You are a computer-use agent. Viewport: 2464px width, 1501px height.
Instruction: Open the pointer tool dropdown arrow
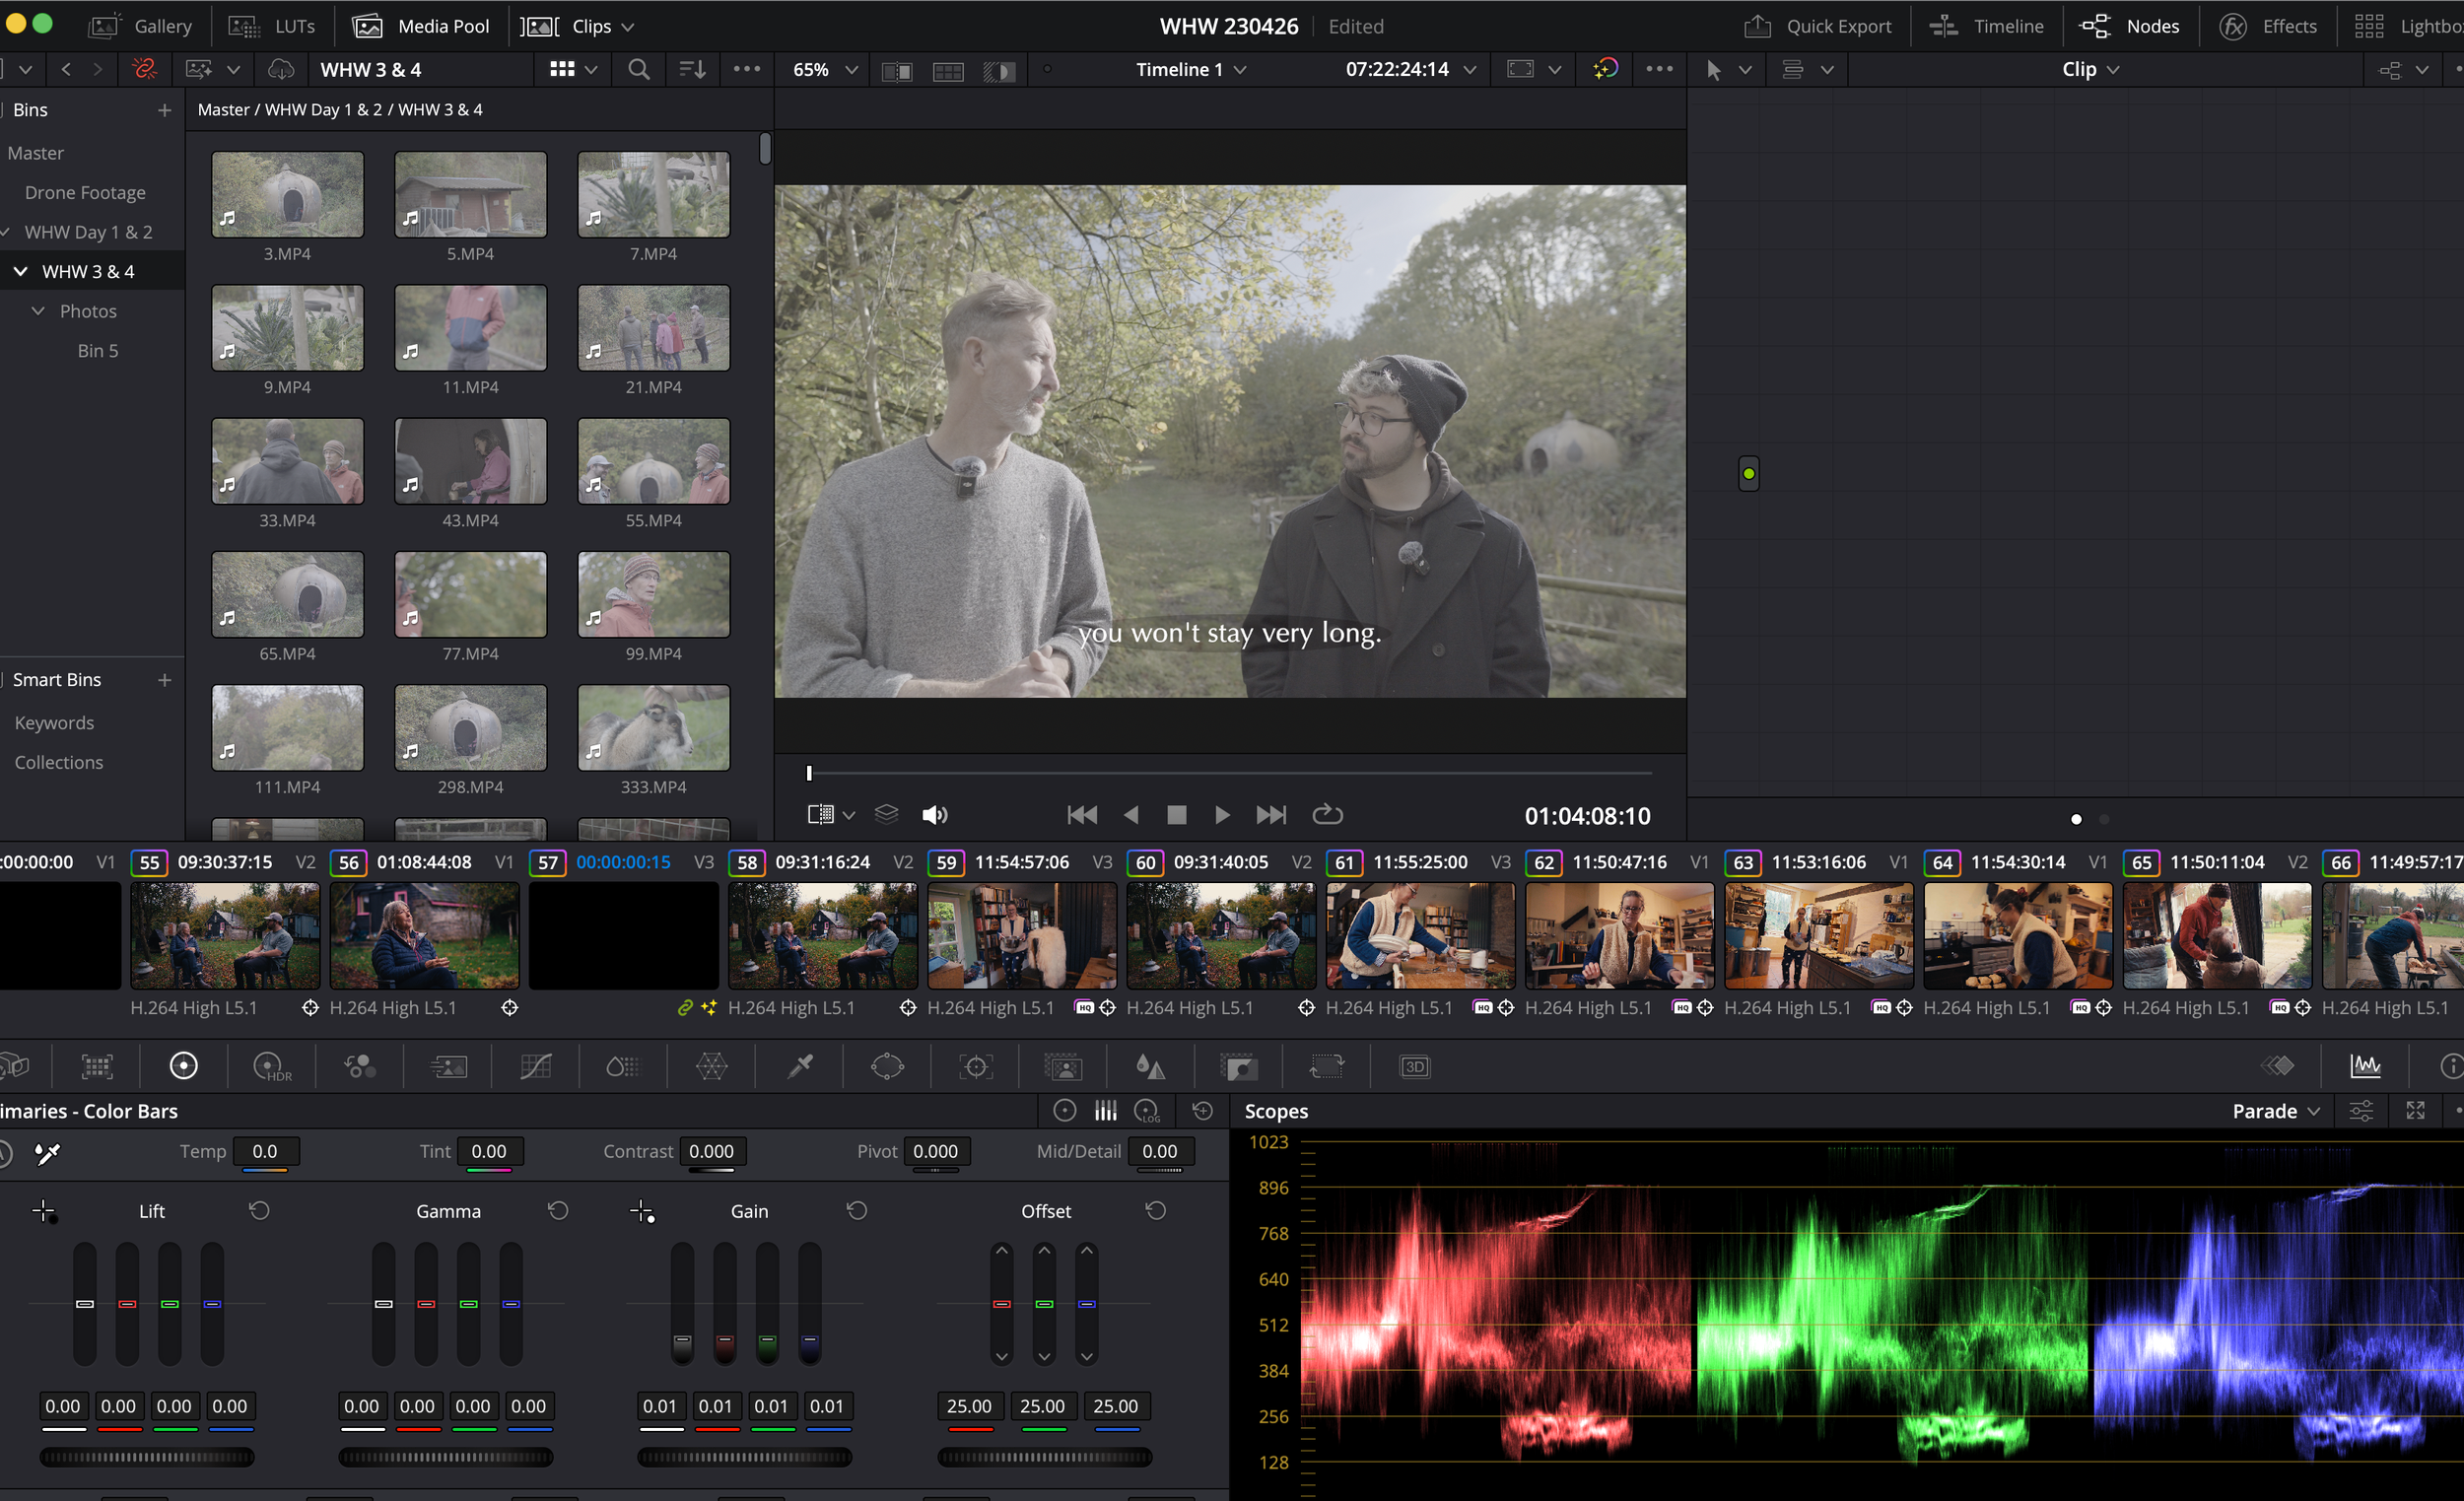(1745, 70)
